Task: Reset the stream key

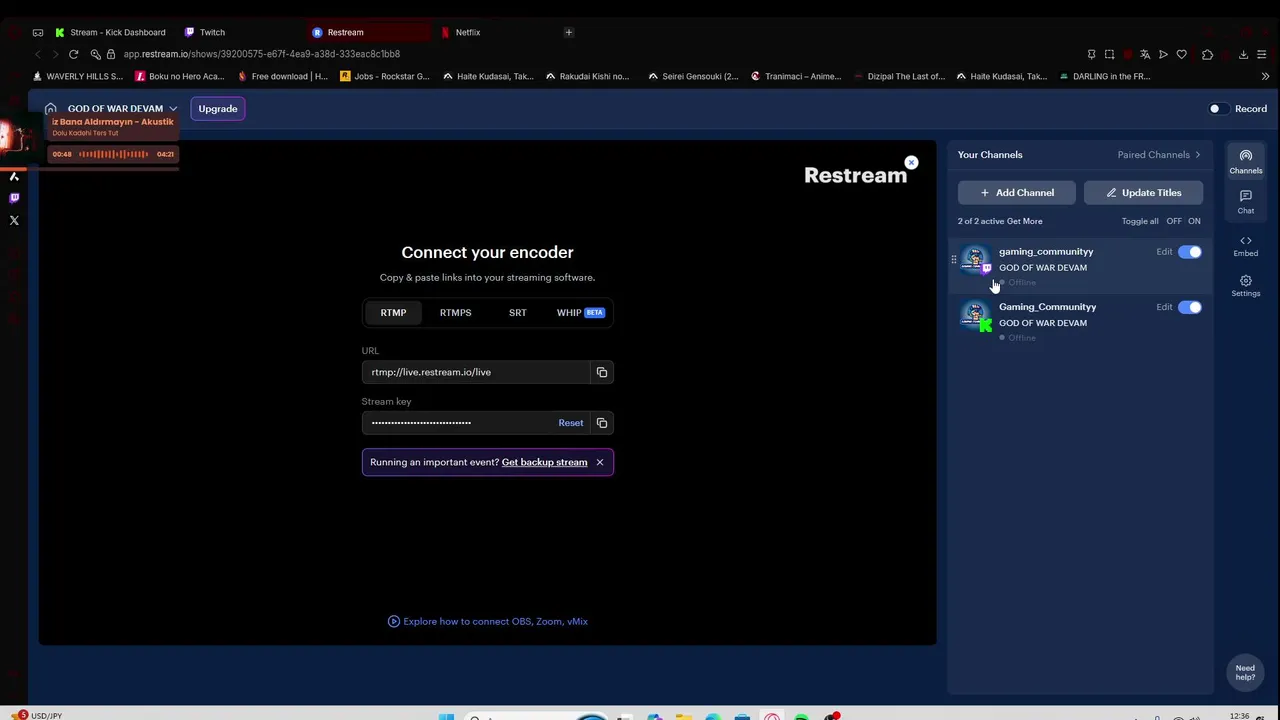Action: 570,423
